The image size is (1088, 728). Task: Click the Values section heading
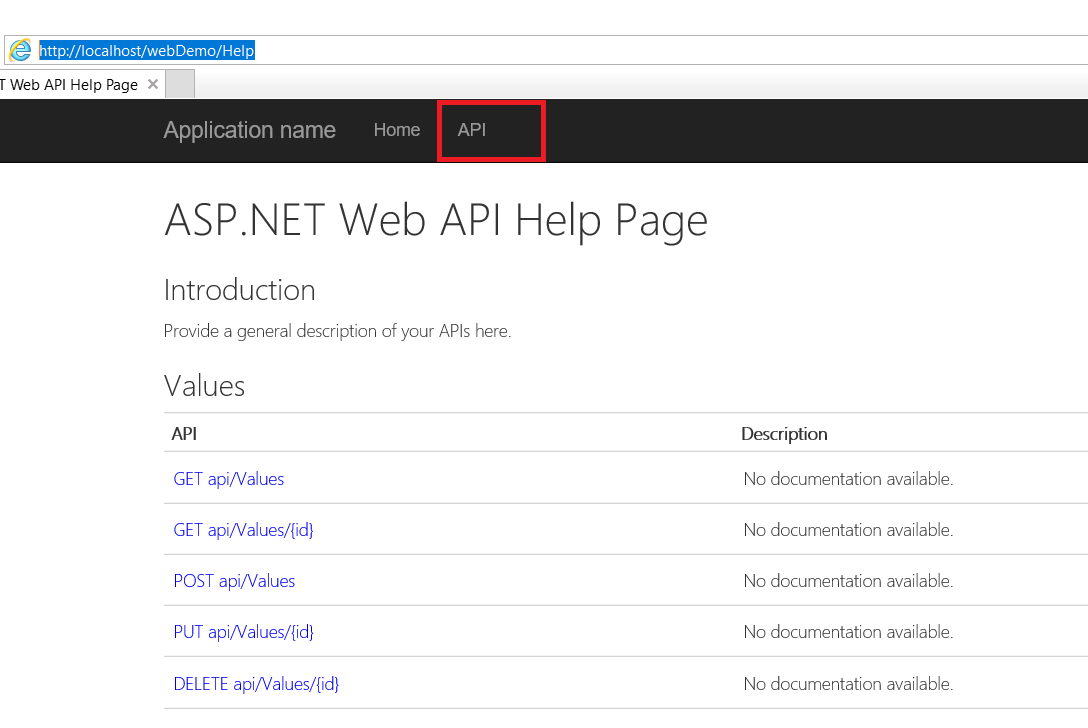point(204,386)
